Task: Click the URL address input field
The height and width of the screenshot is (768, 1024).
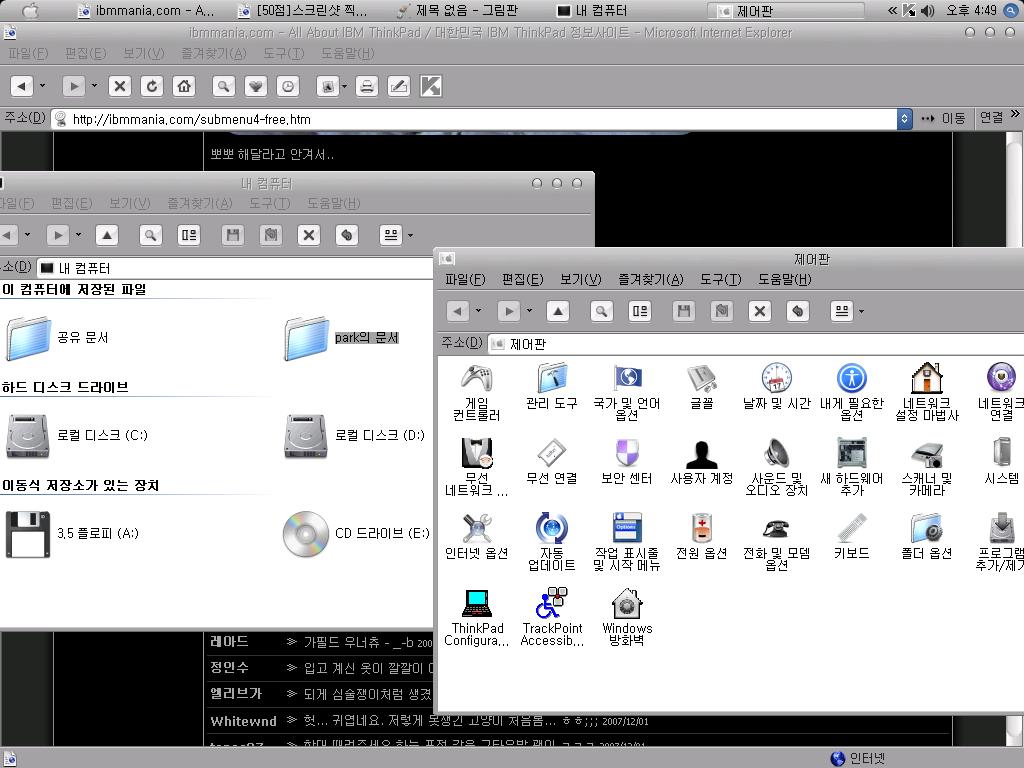Action: point(480,119)
